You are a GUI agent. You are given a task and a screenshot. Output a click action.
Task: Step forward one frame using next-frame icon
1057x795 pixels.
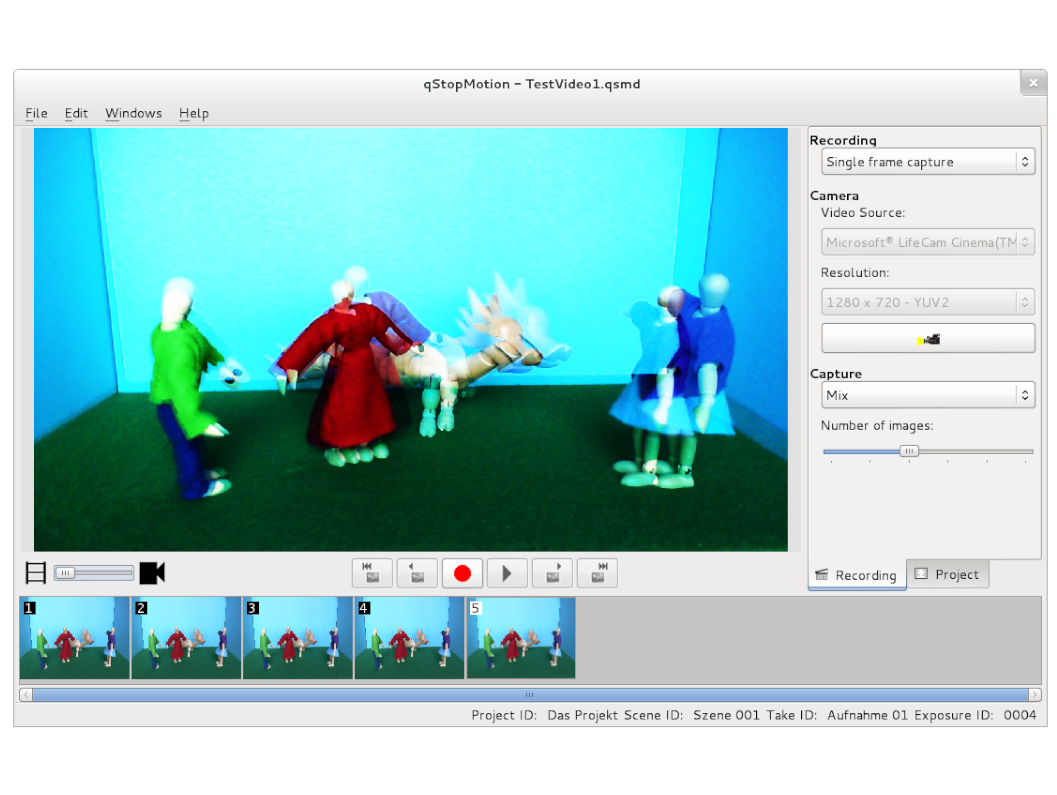pyautogui.click(x=552, y=573)
